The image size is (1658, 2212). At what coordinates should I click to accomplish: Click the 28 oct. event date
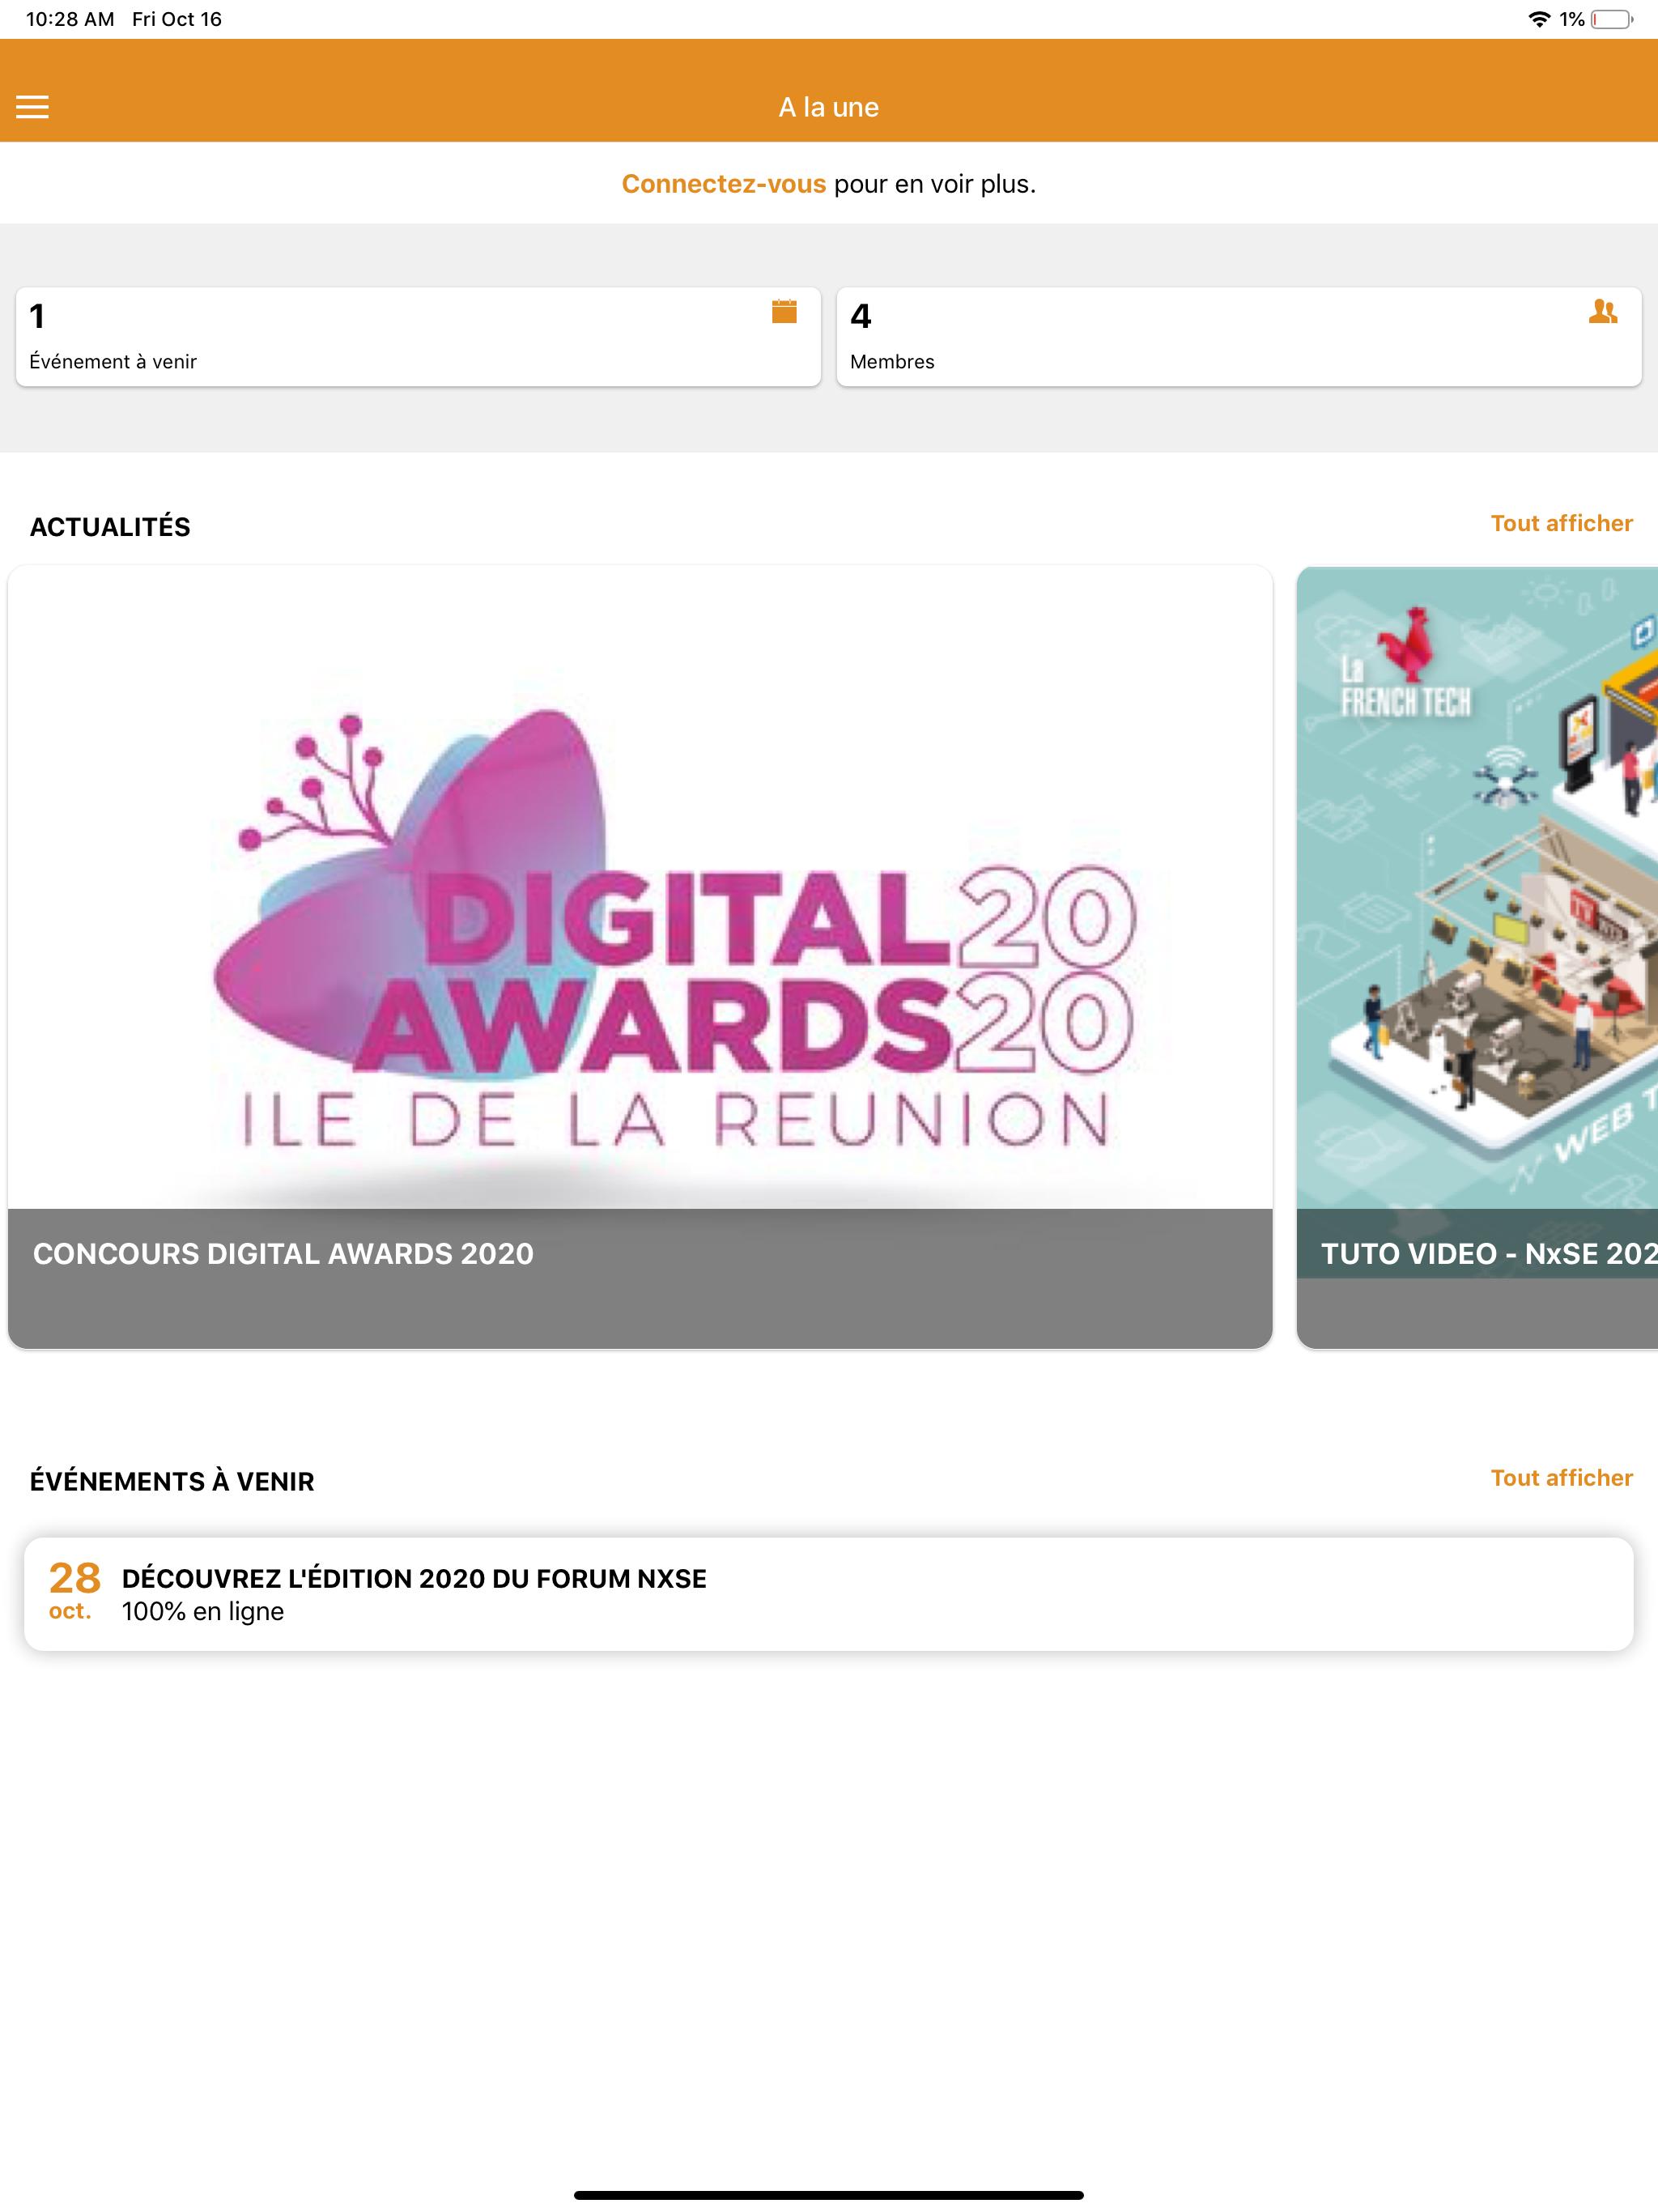pyautogui.click(x=74, y=1593)
